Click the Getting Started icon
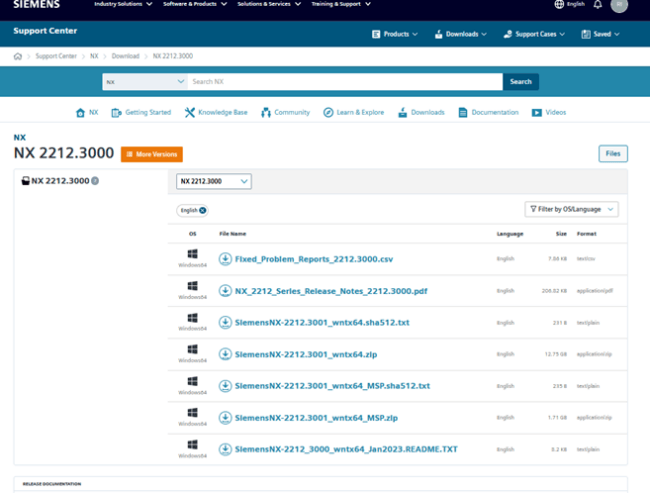The width and height of the screenshot is (650, 493). pos(116,112)
